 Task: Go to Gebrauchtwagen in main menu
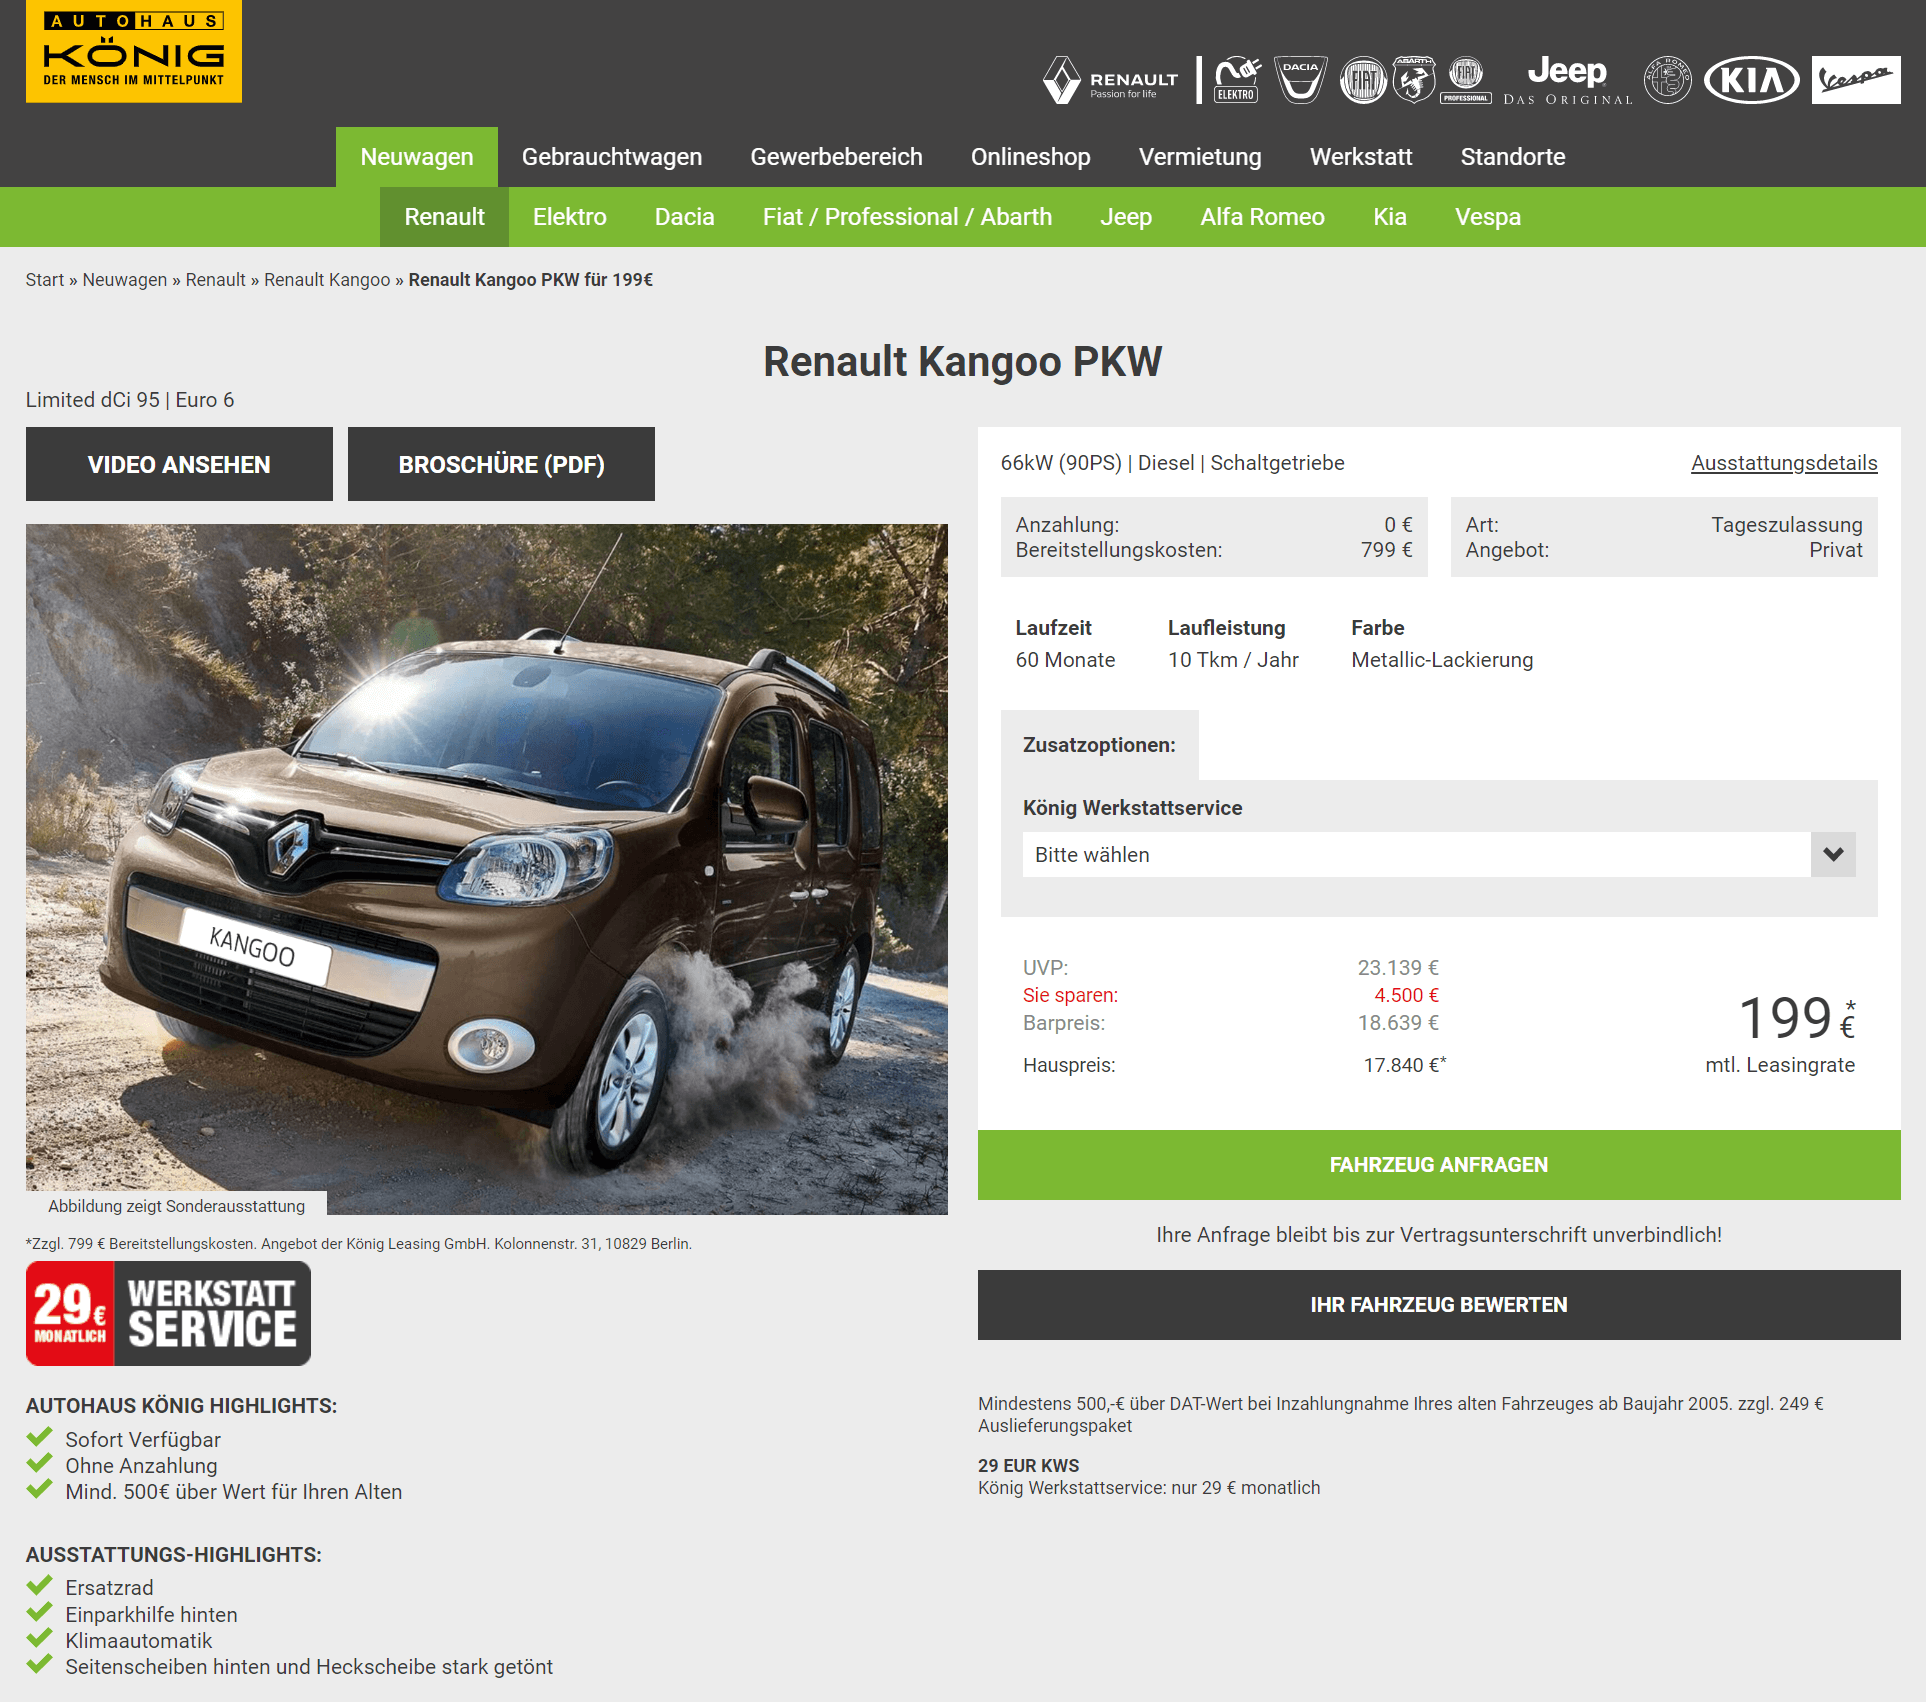[x=612, y=157]
